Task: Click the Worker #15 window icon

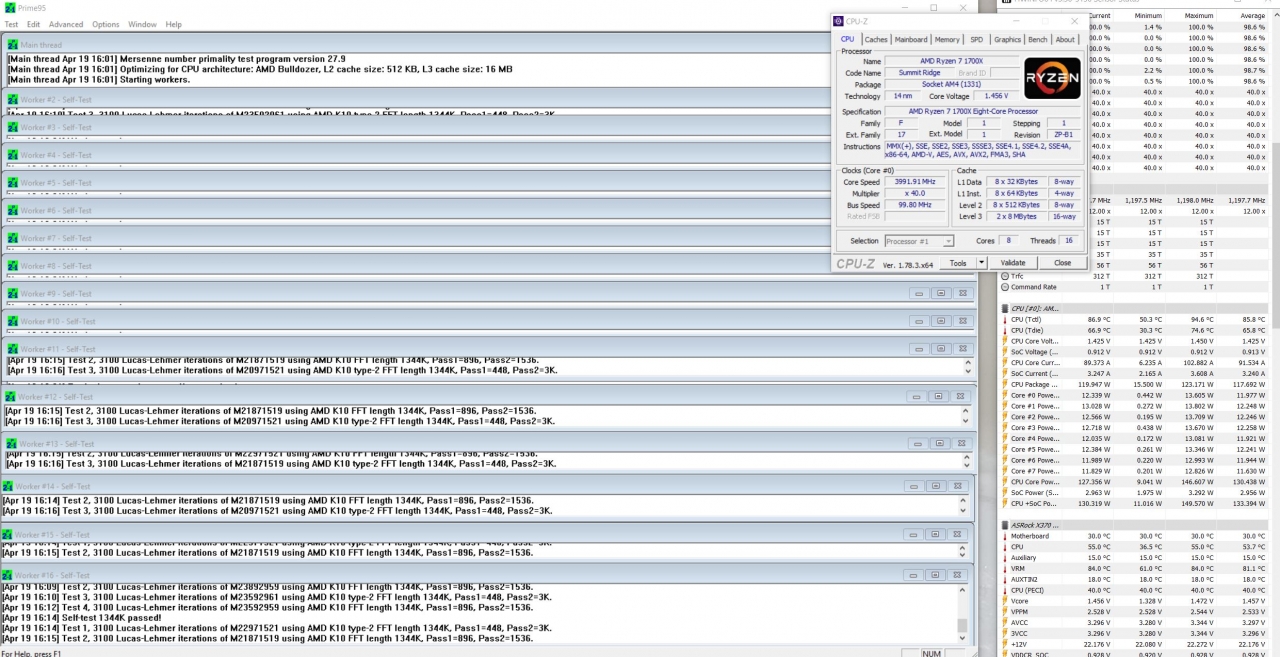Action: pos(8,535)
